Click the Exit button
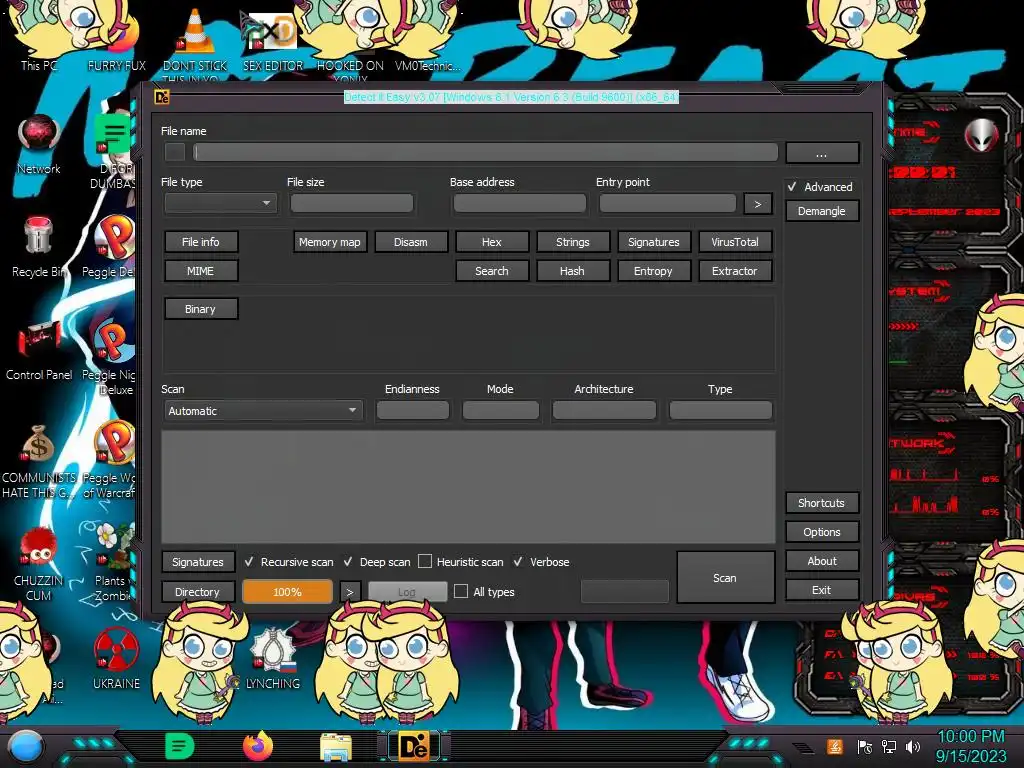This screenshot has width=1024, height=768. (822, 590)
